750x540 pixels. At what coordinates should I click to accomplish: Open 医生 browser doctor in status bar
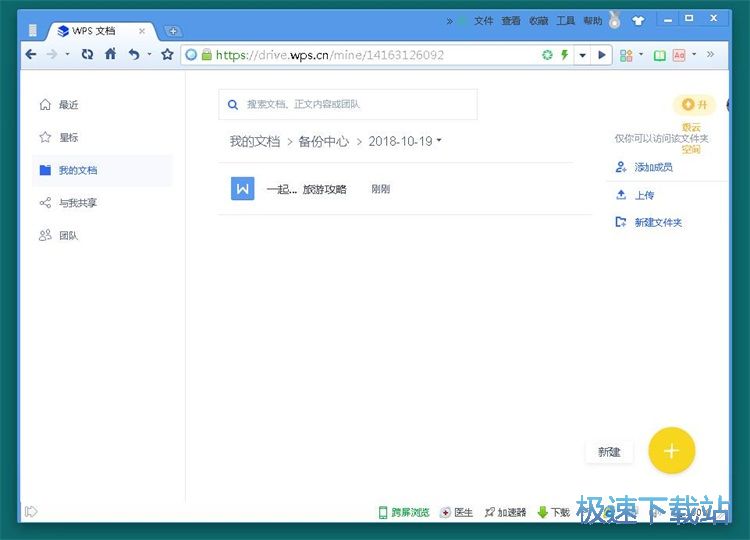pos(456,512)
